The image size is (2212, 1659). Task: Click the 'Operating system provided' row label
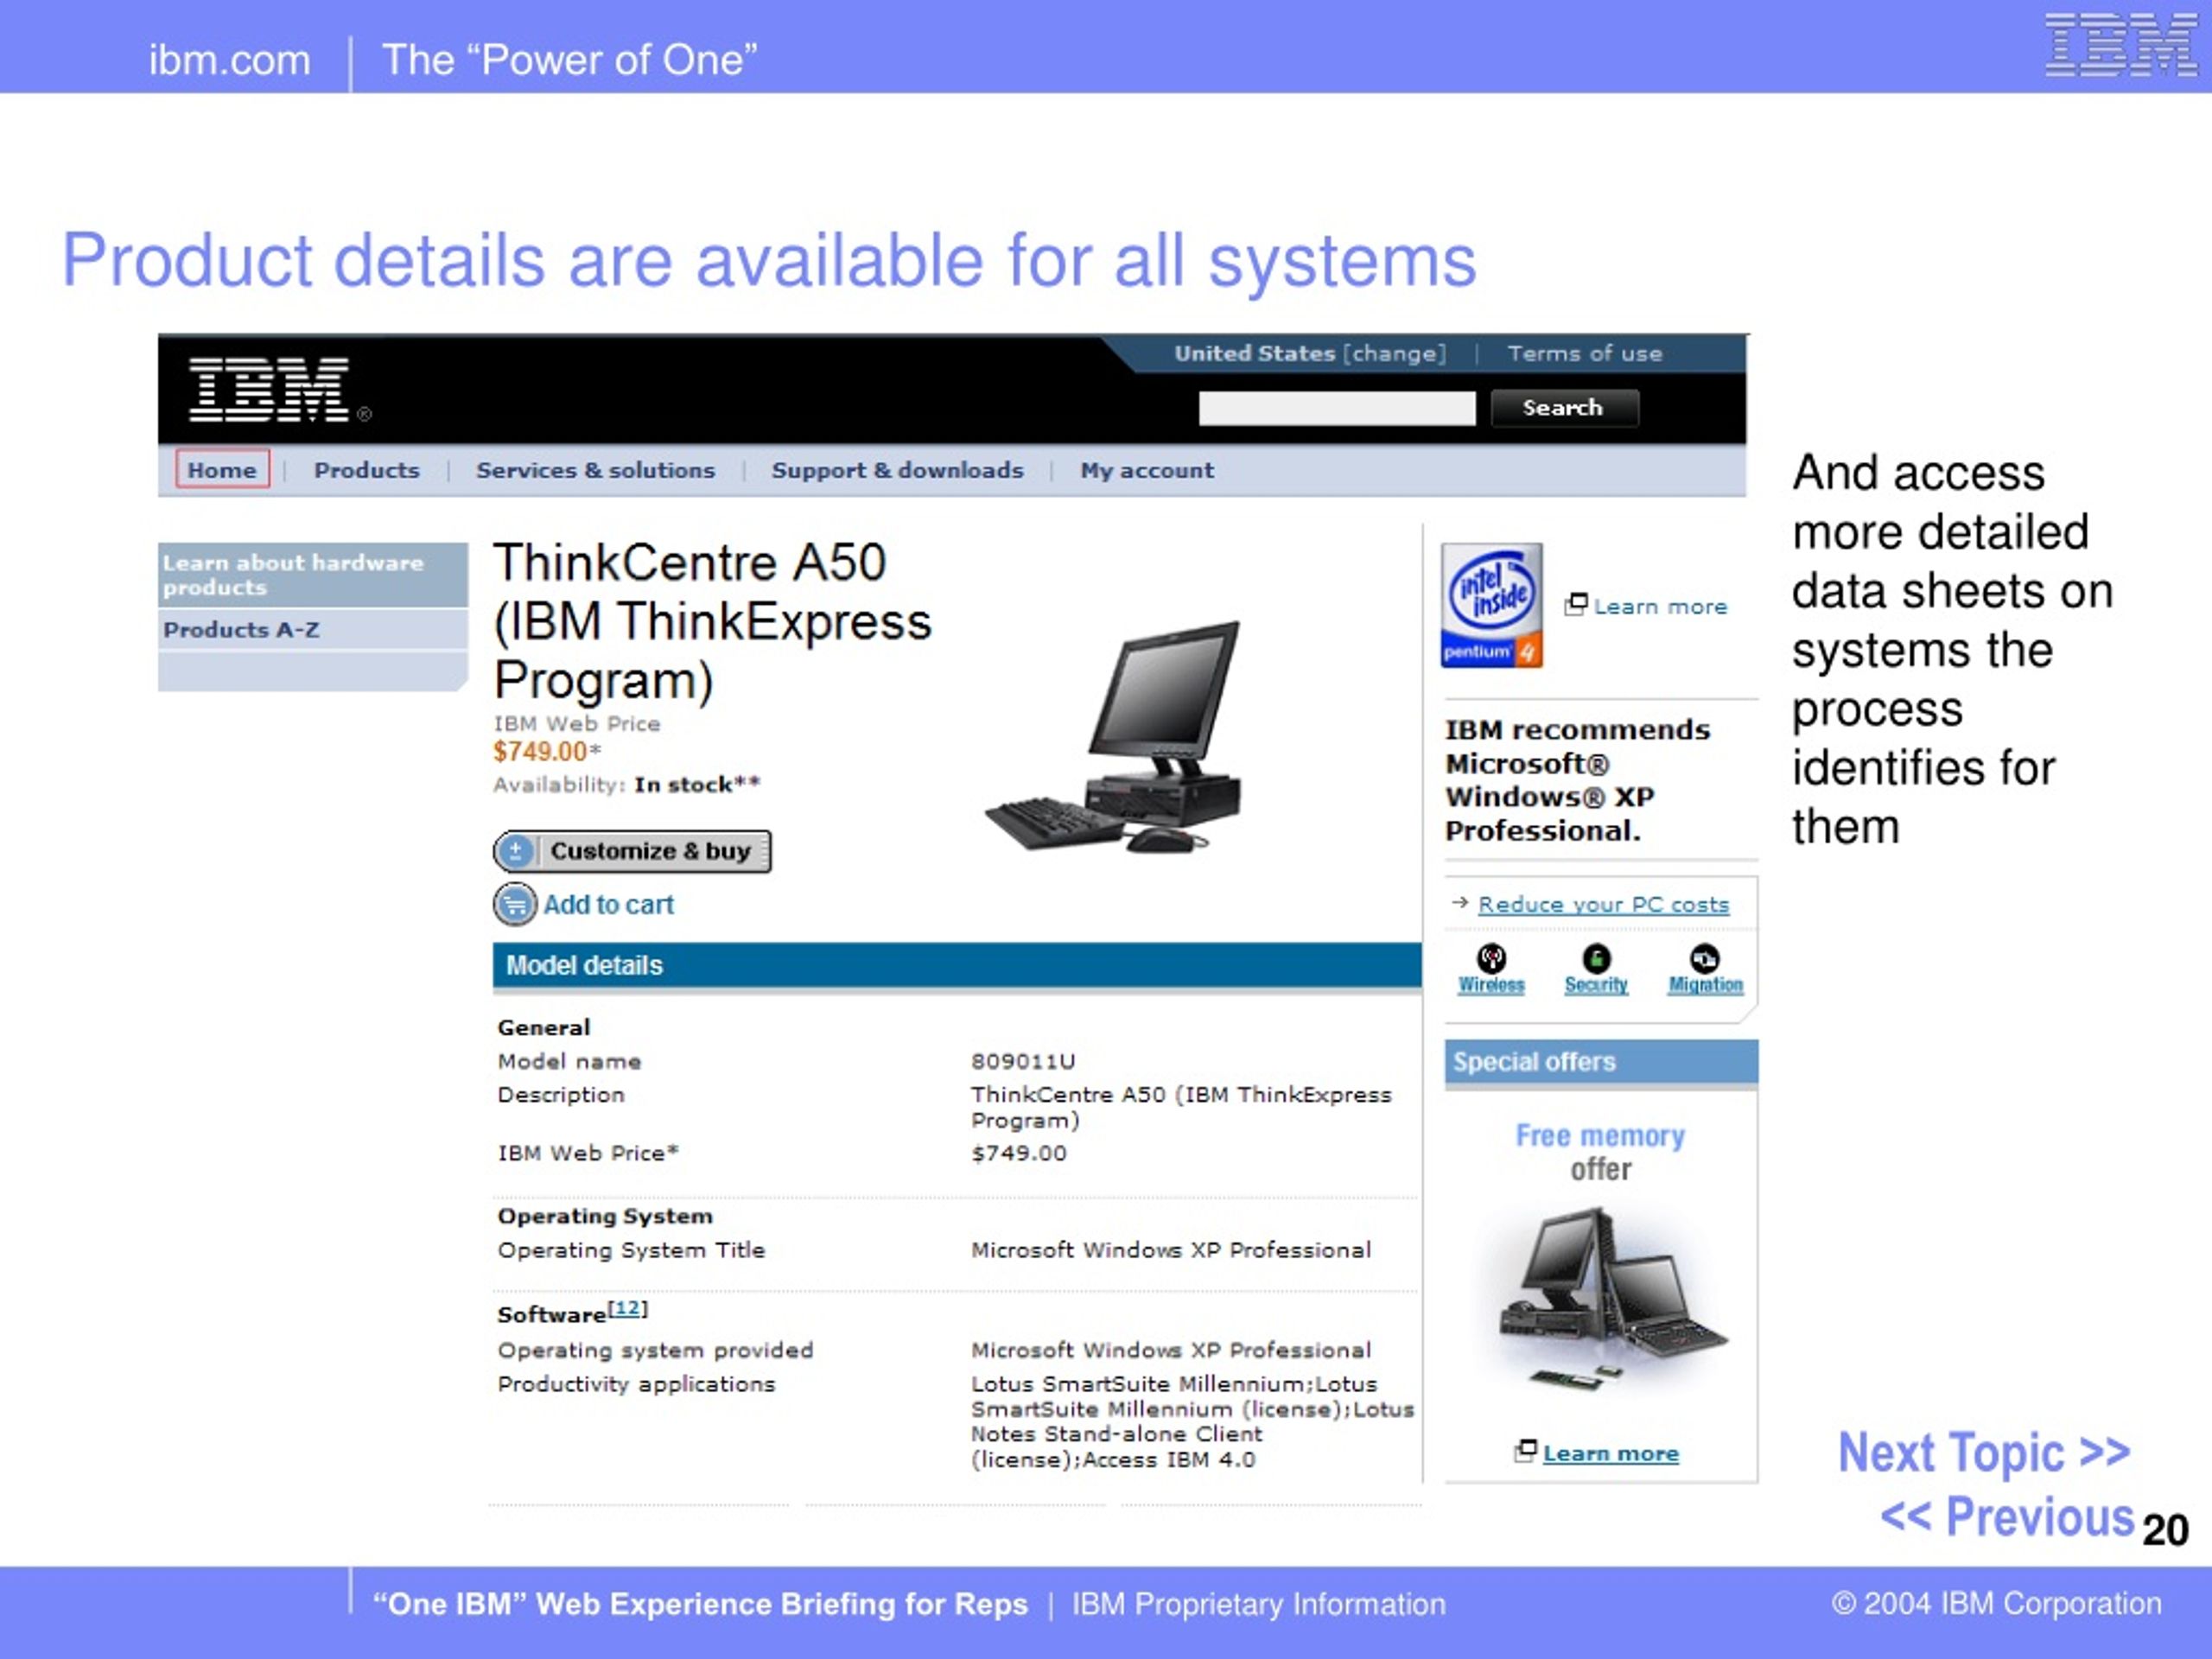pos(655,1350)
